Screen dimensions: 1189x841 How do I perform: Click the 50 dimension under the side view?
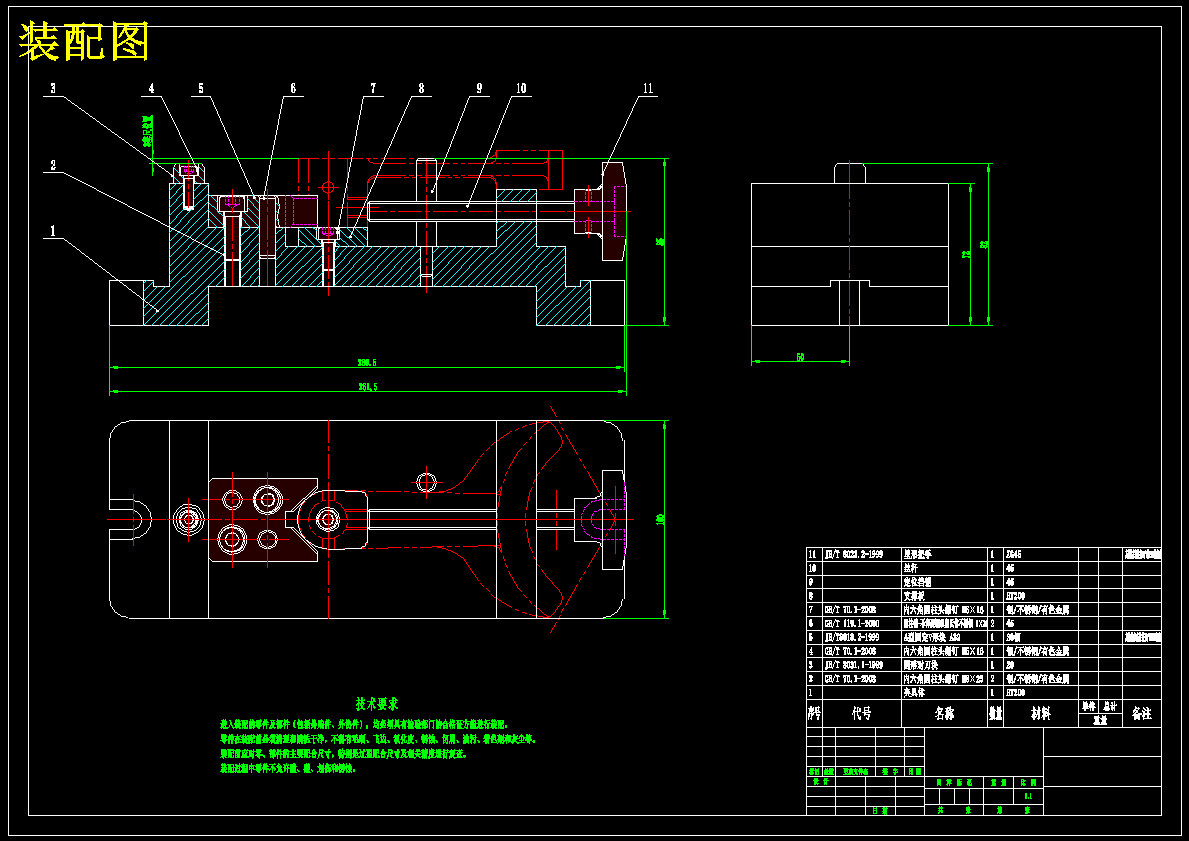click(800, 356)
